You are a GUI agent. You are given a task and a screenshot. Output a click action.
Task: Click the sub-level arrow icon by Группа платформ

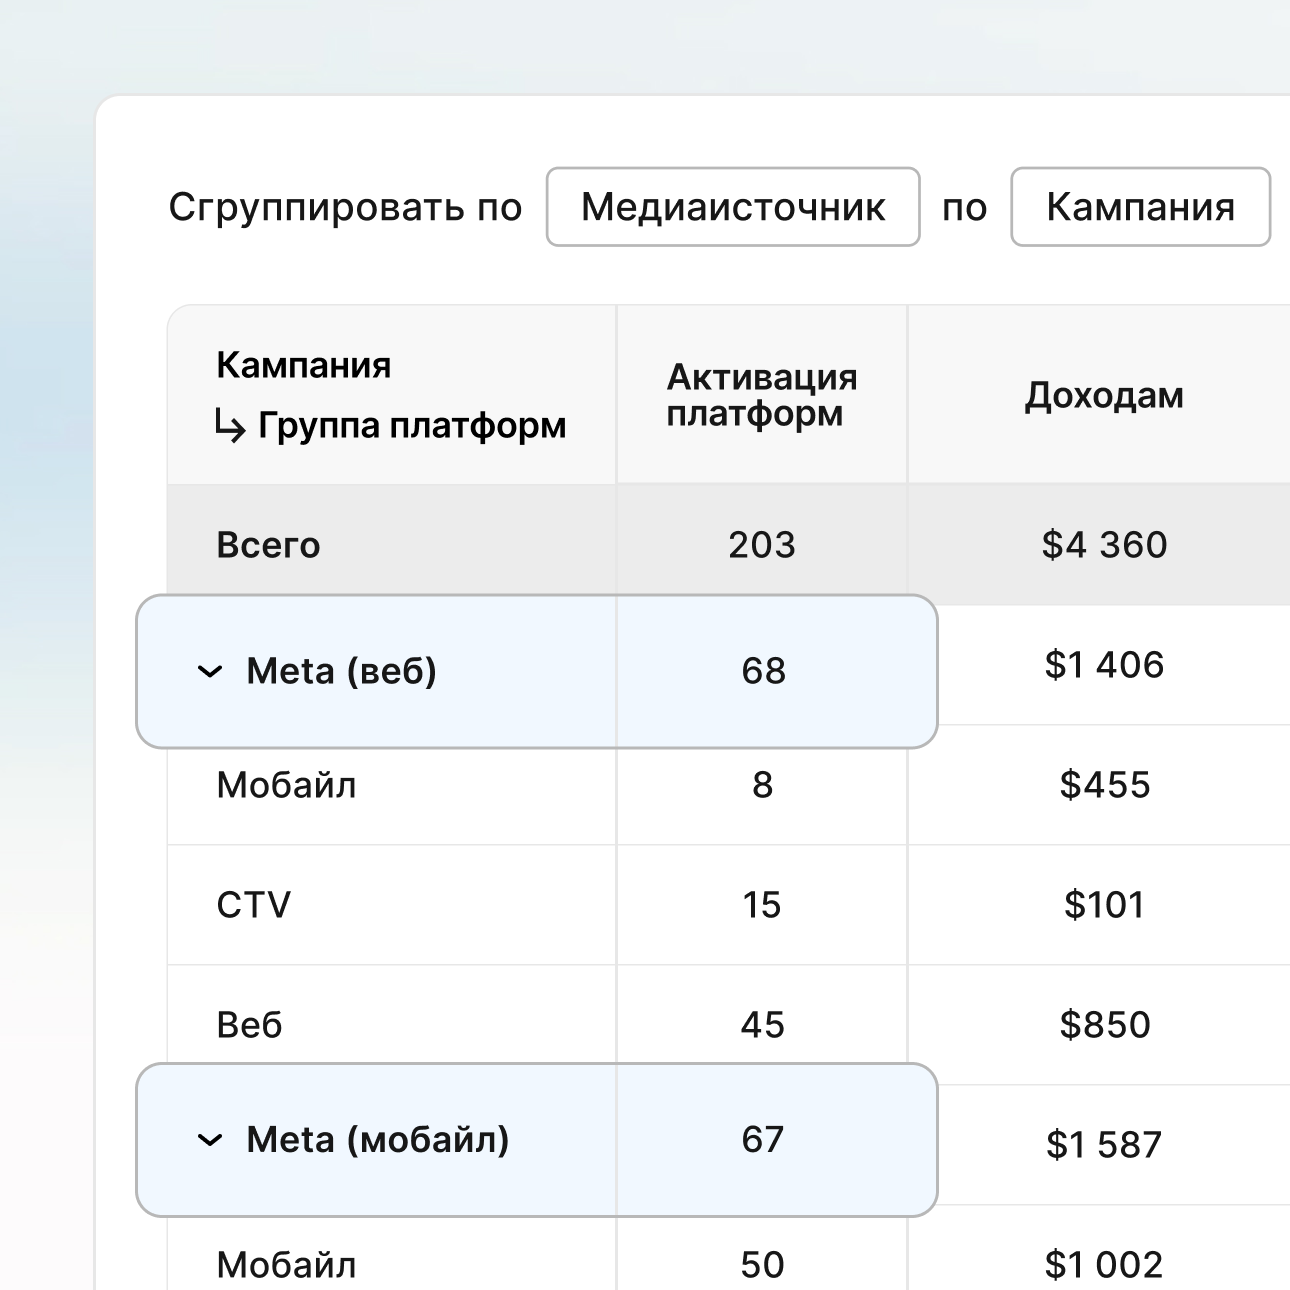(230, 427)
